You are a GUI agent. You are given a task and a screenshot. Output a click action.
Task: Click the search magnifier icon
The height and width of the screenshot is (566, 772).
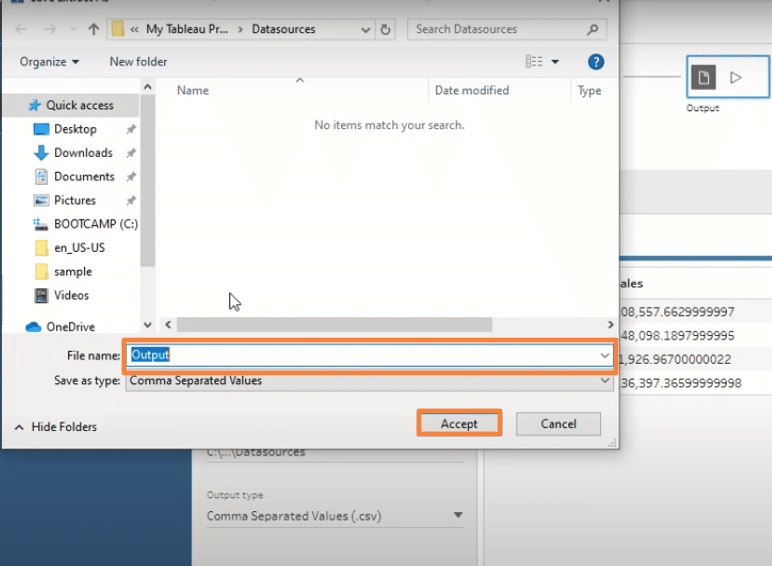(593, 30)
